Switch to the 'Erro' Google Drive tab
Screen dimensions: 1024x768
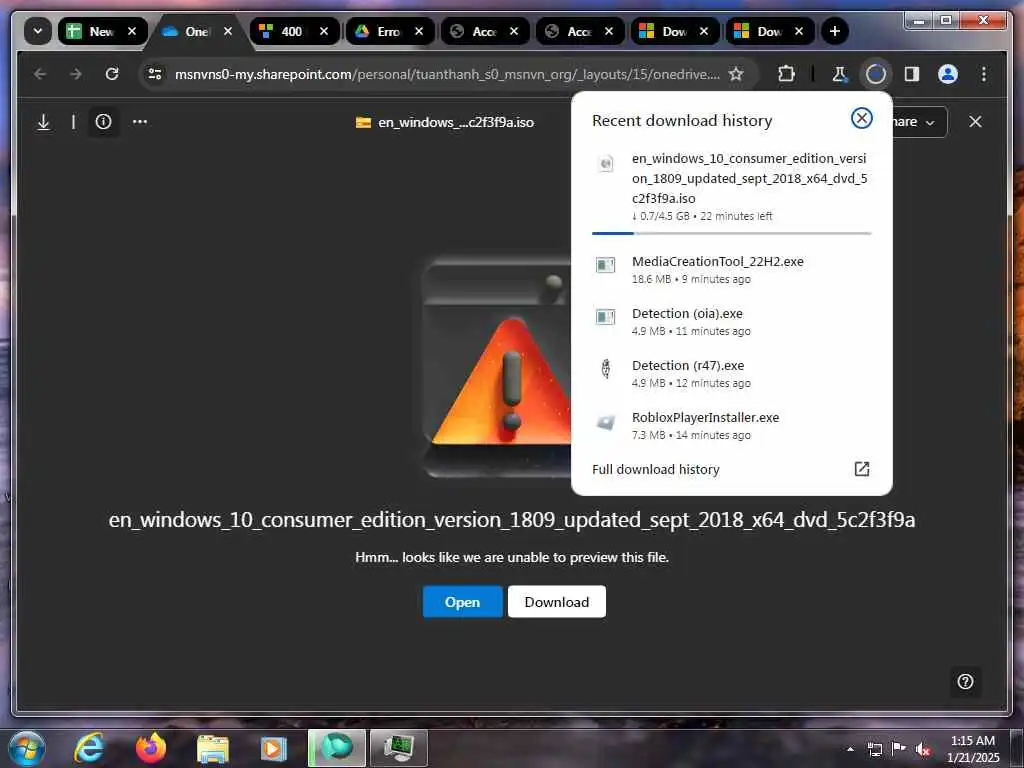(x=389, y=31)
